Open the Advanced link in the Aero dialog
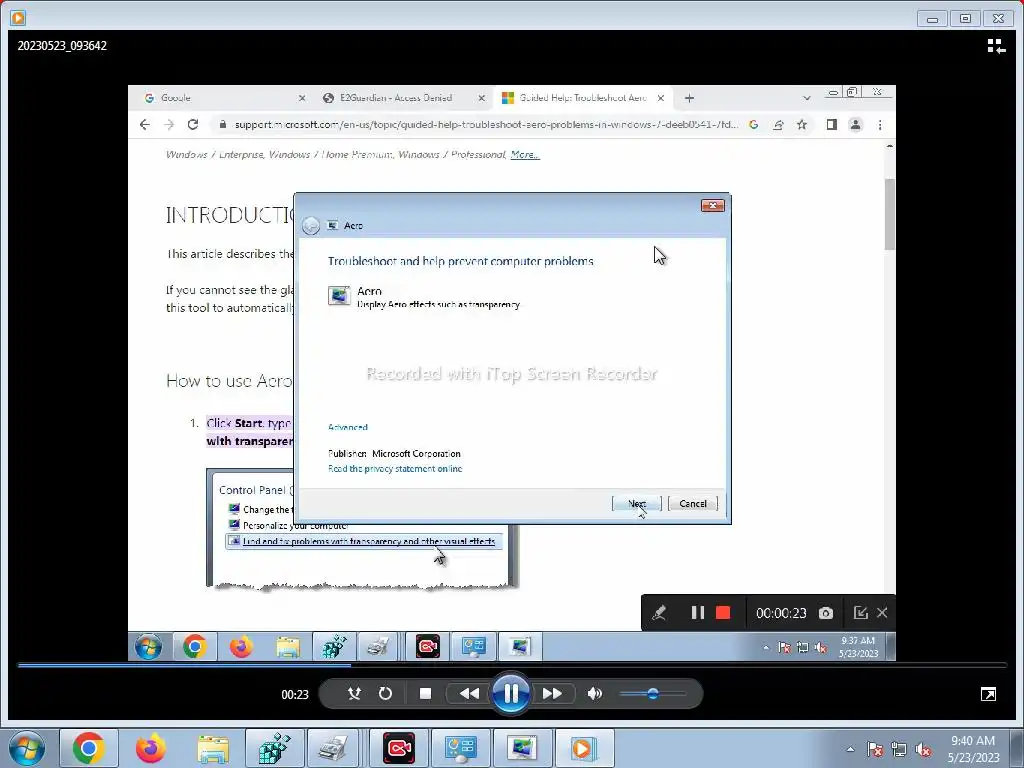Image resolution: width=1024 pixels, height=768 pixels. (x=347, y=427)
